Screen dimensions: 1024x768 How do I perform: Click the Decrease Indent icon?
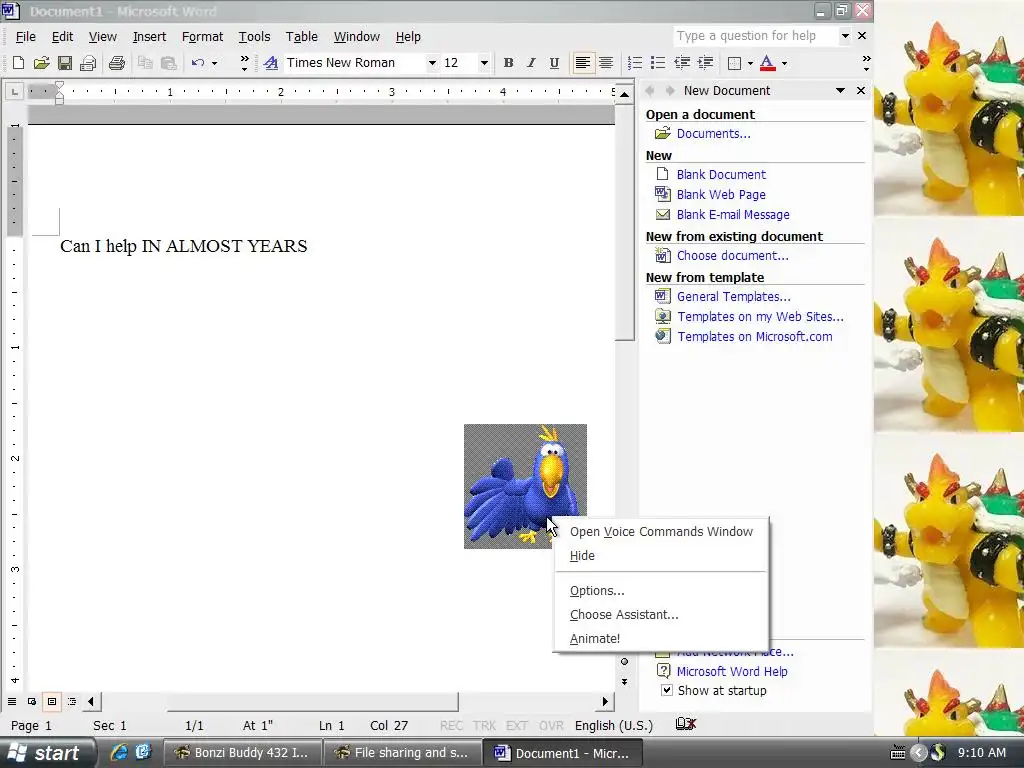(x=682, y=63)
